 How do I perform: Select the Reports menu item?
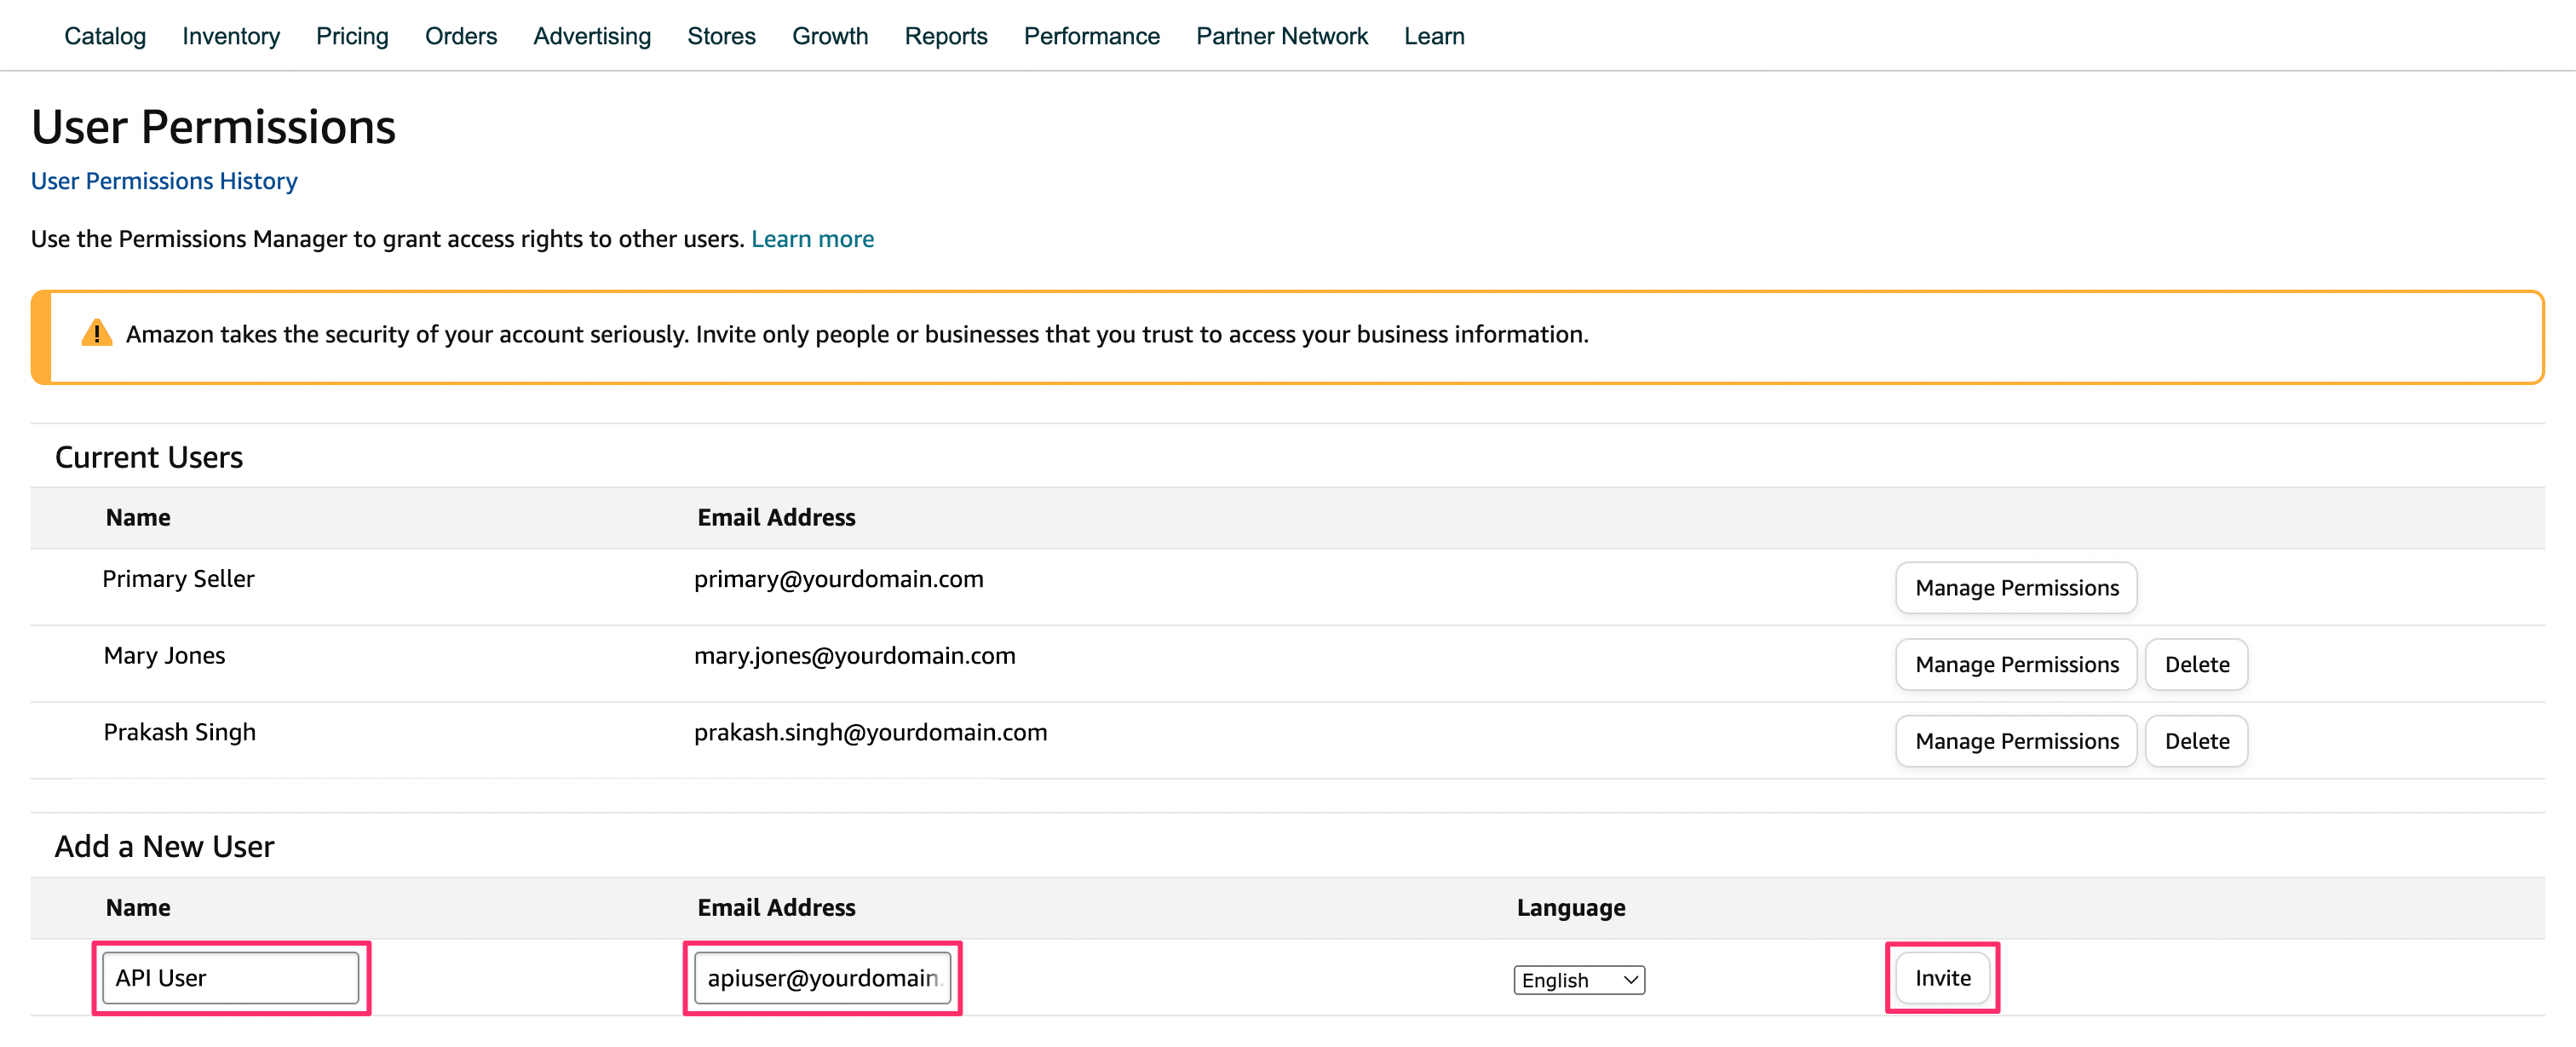[945, 36]
